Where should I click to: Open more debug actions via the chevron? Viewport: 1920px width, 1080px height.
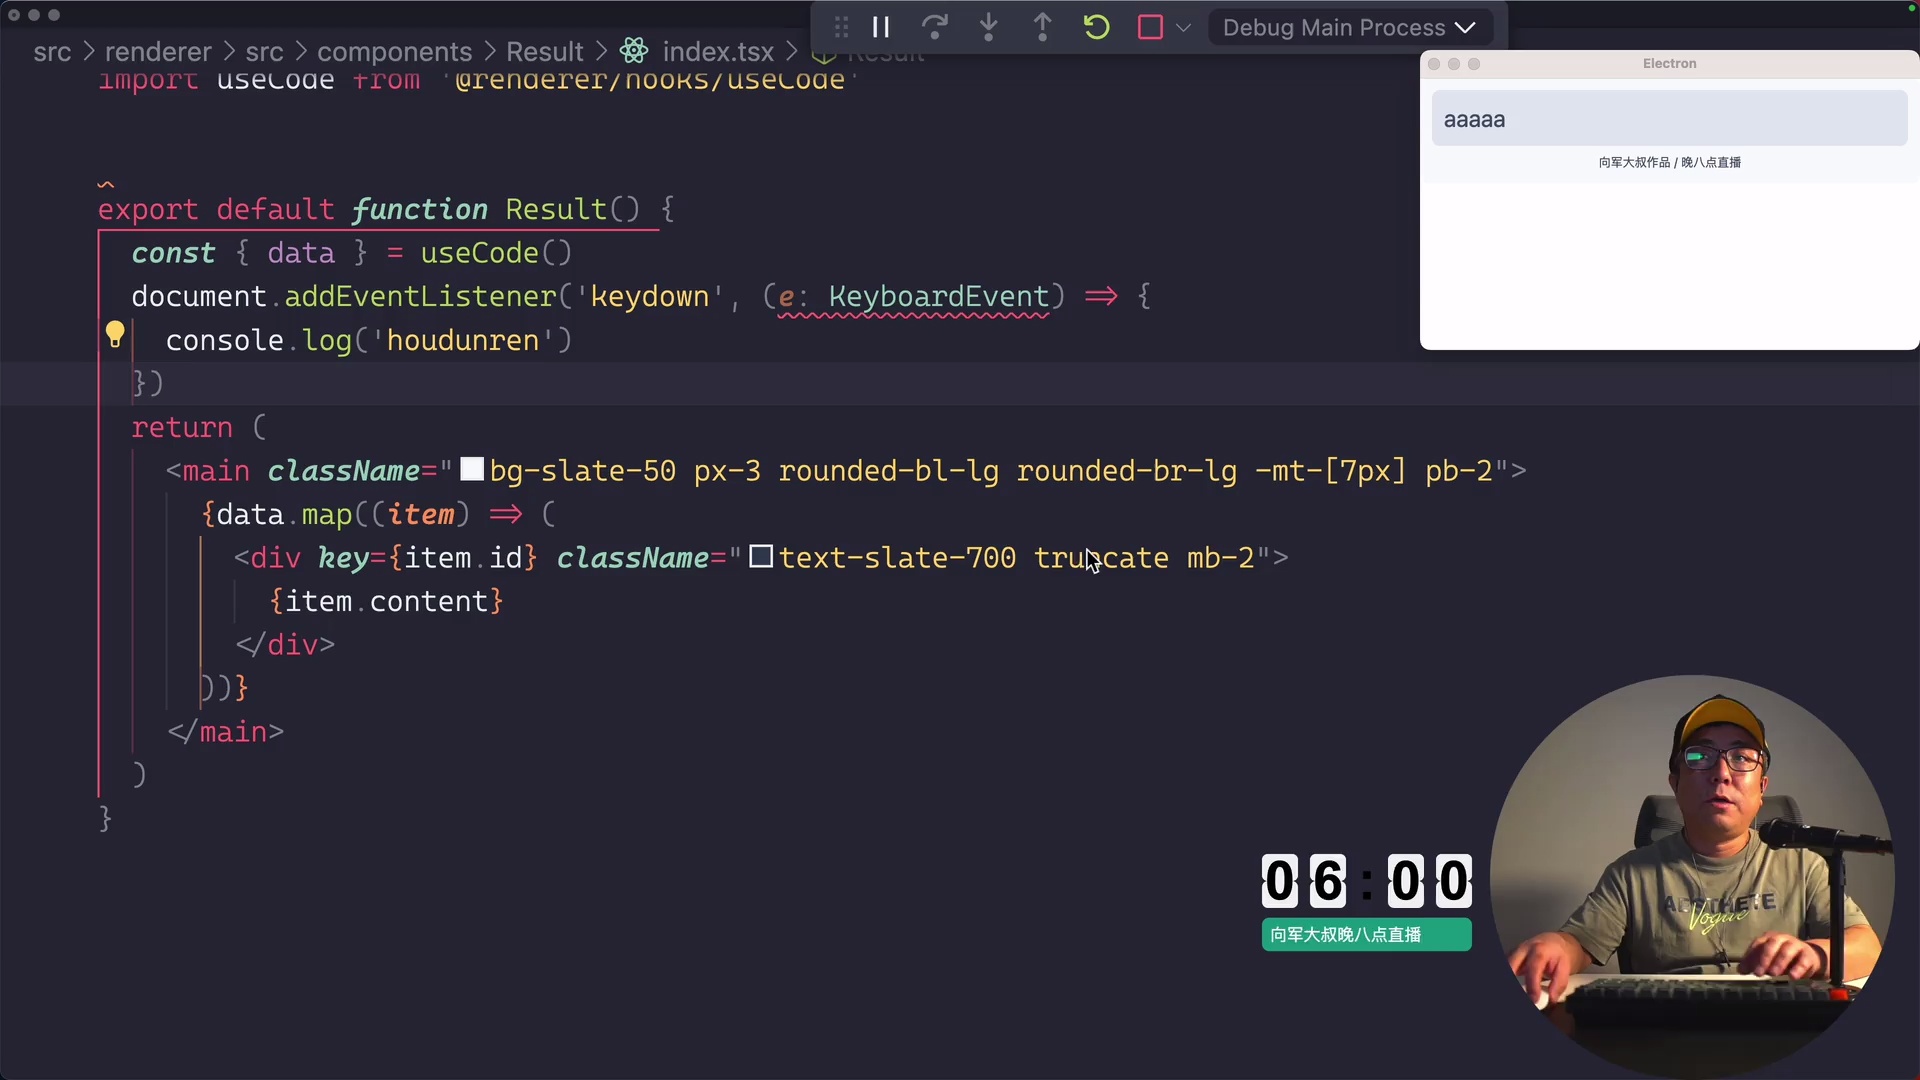click(1185, 27)
